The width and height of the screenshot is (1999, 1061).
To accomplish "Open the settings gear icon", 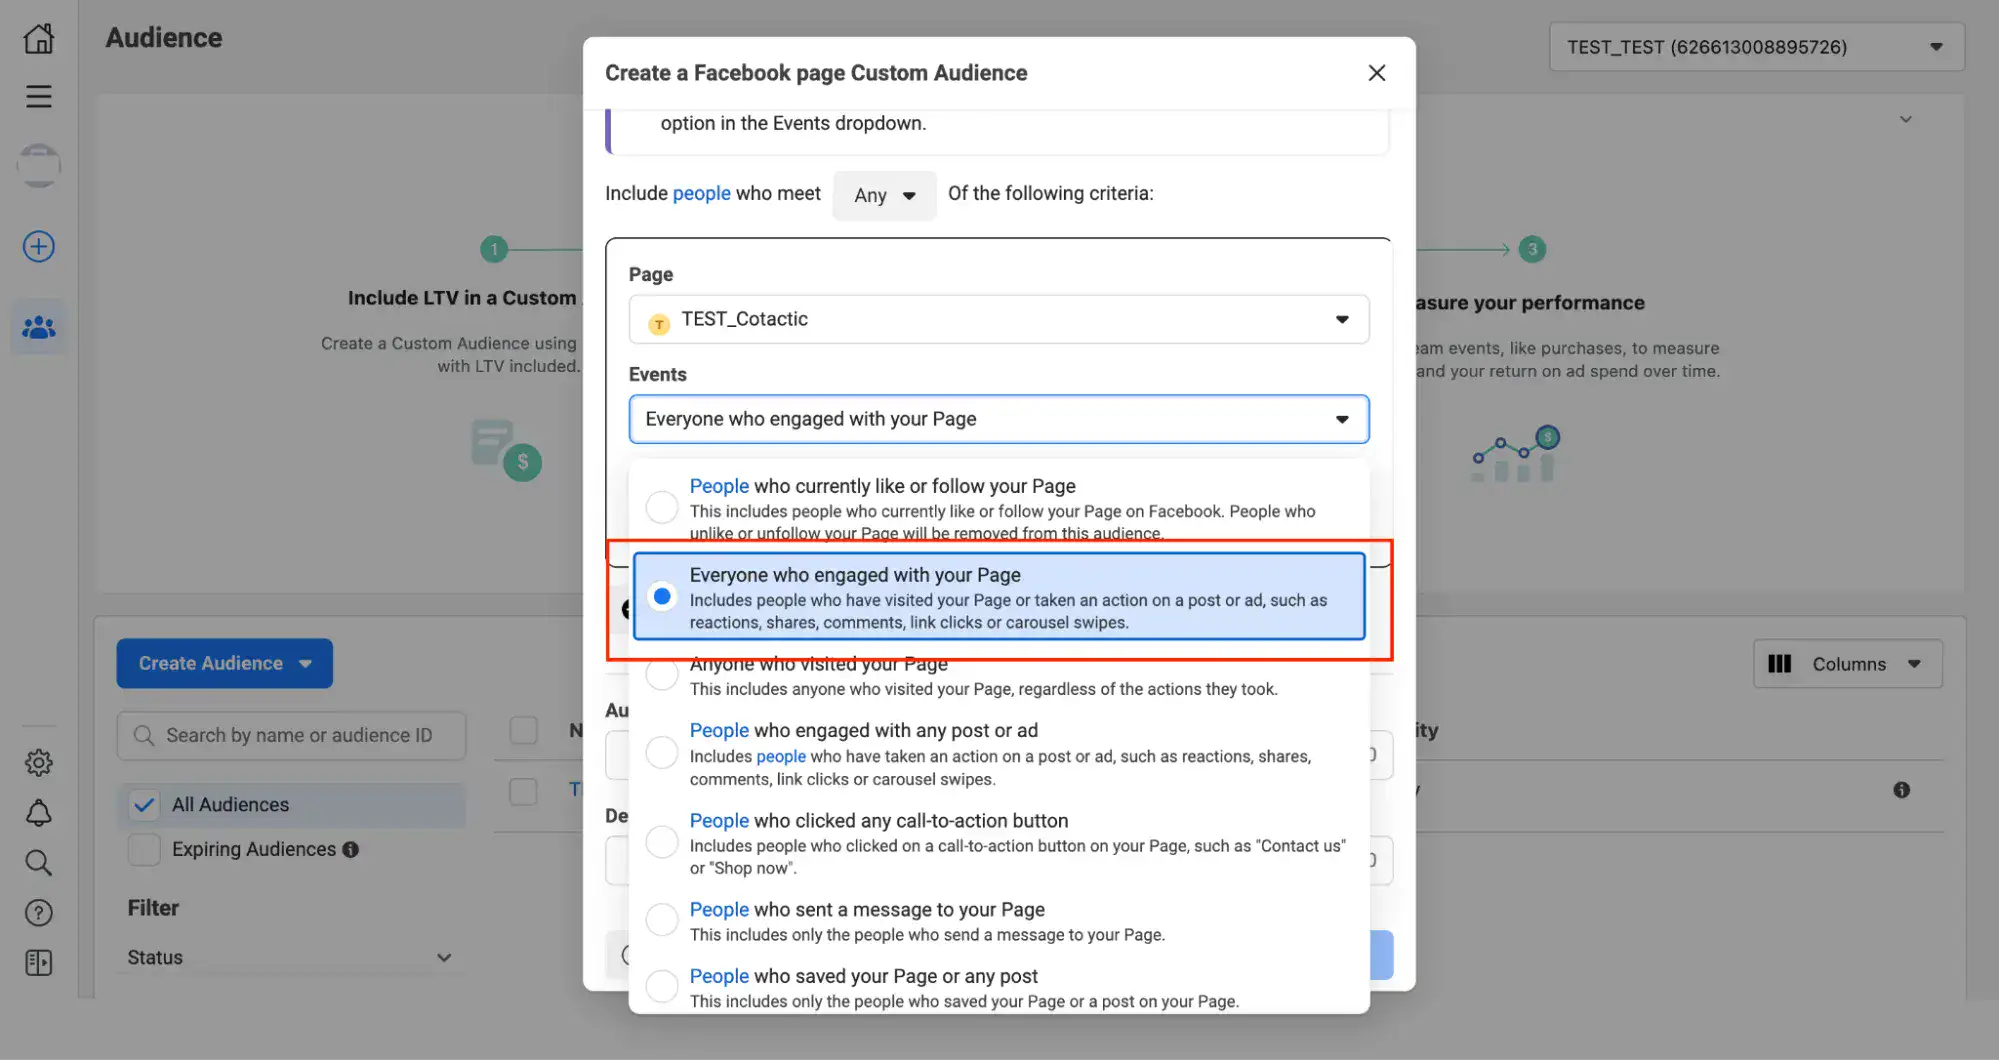I will click(x=39, y=763).
